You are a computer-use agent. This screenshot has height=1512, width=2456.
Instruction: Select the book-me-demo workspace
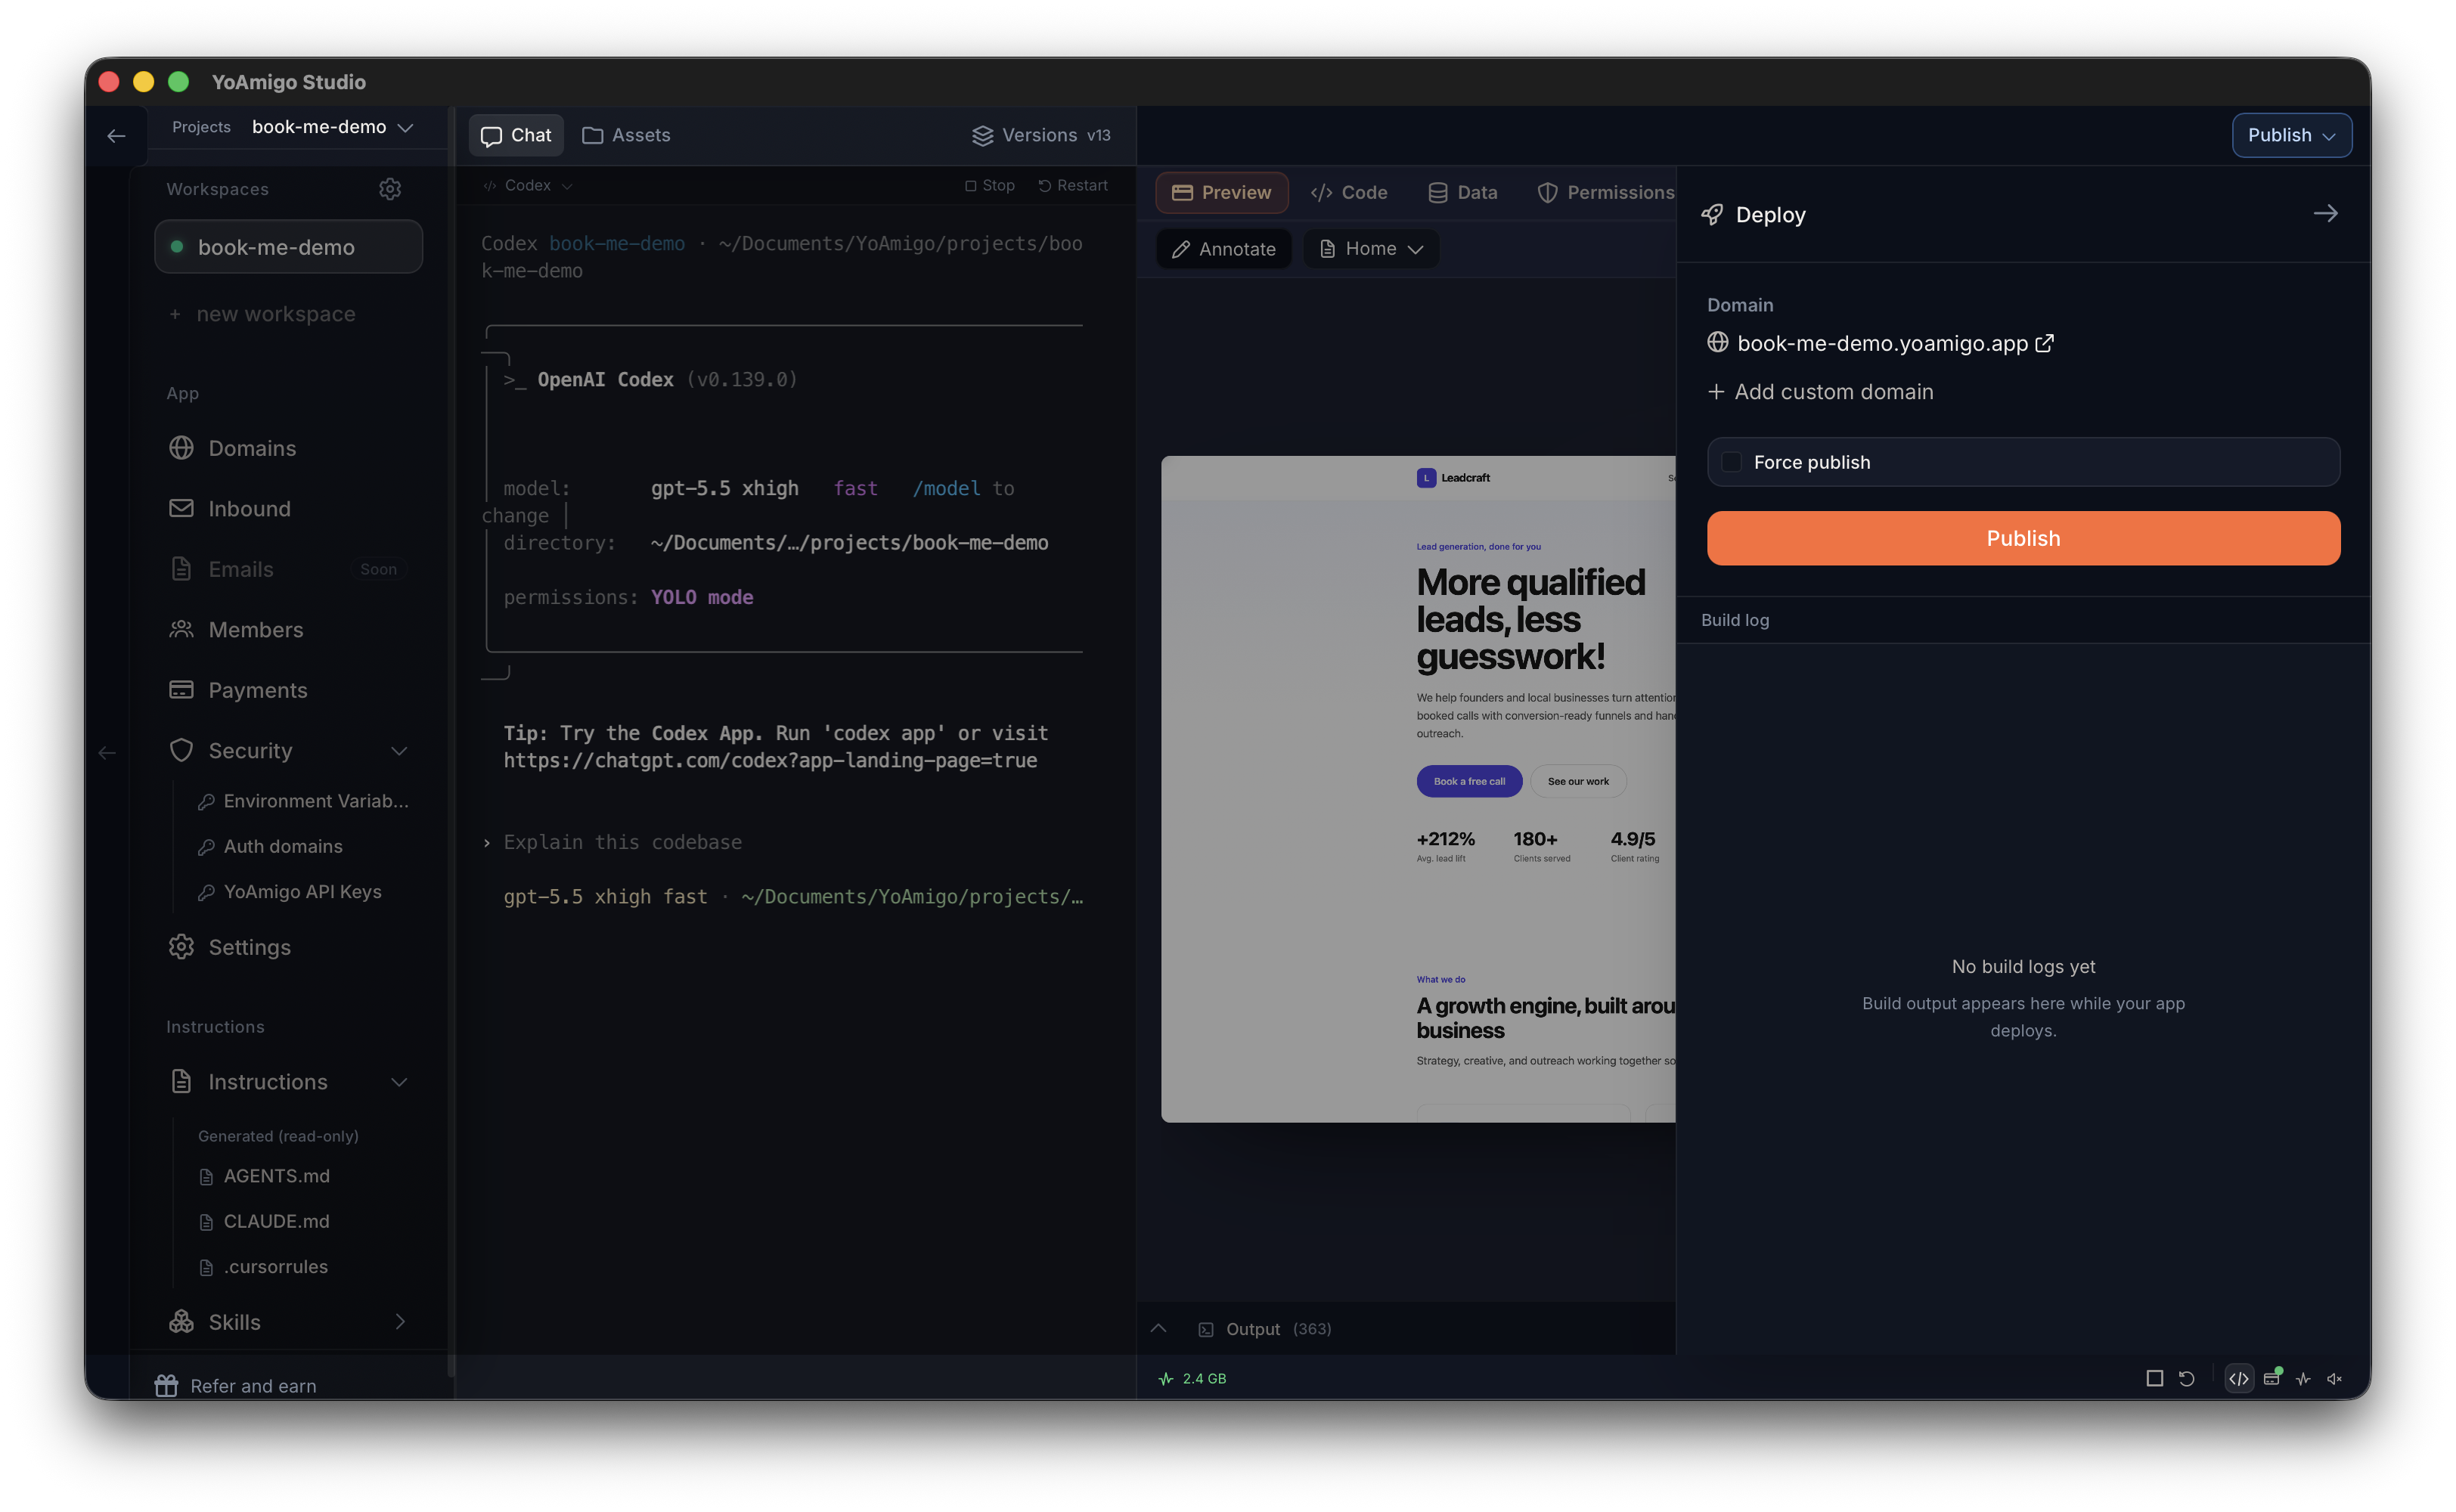[288, 247]
